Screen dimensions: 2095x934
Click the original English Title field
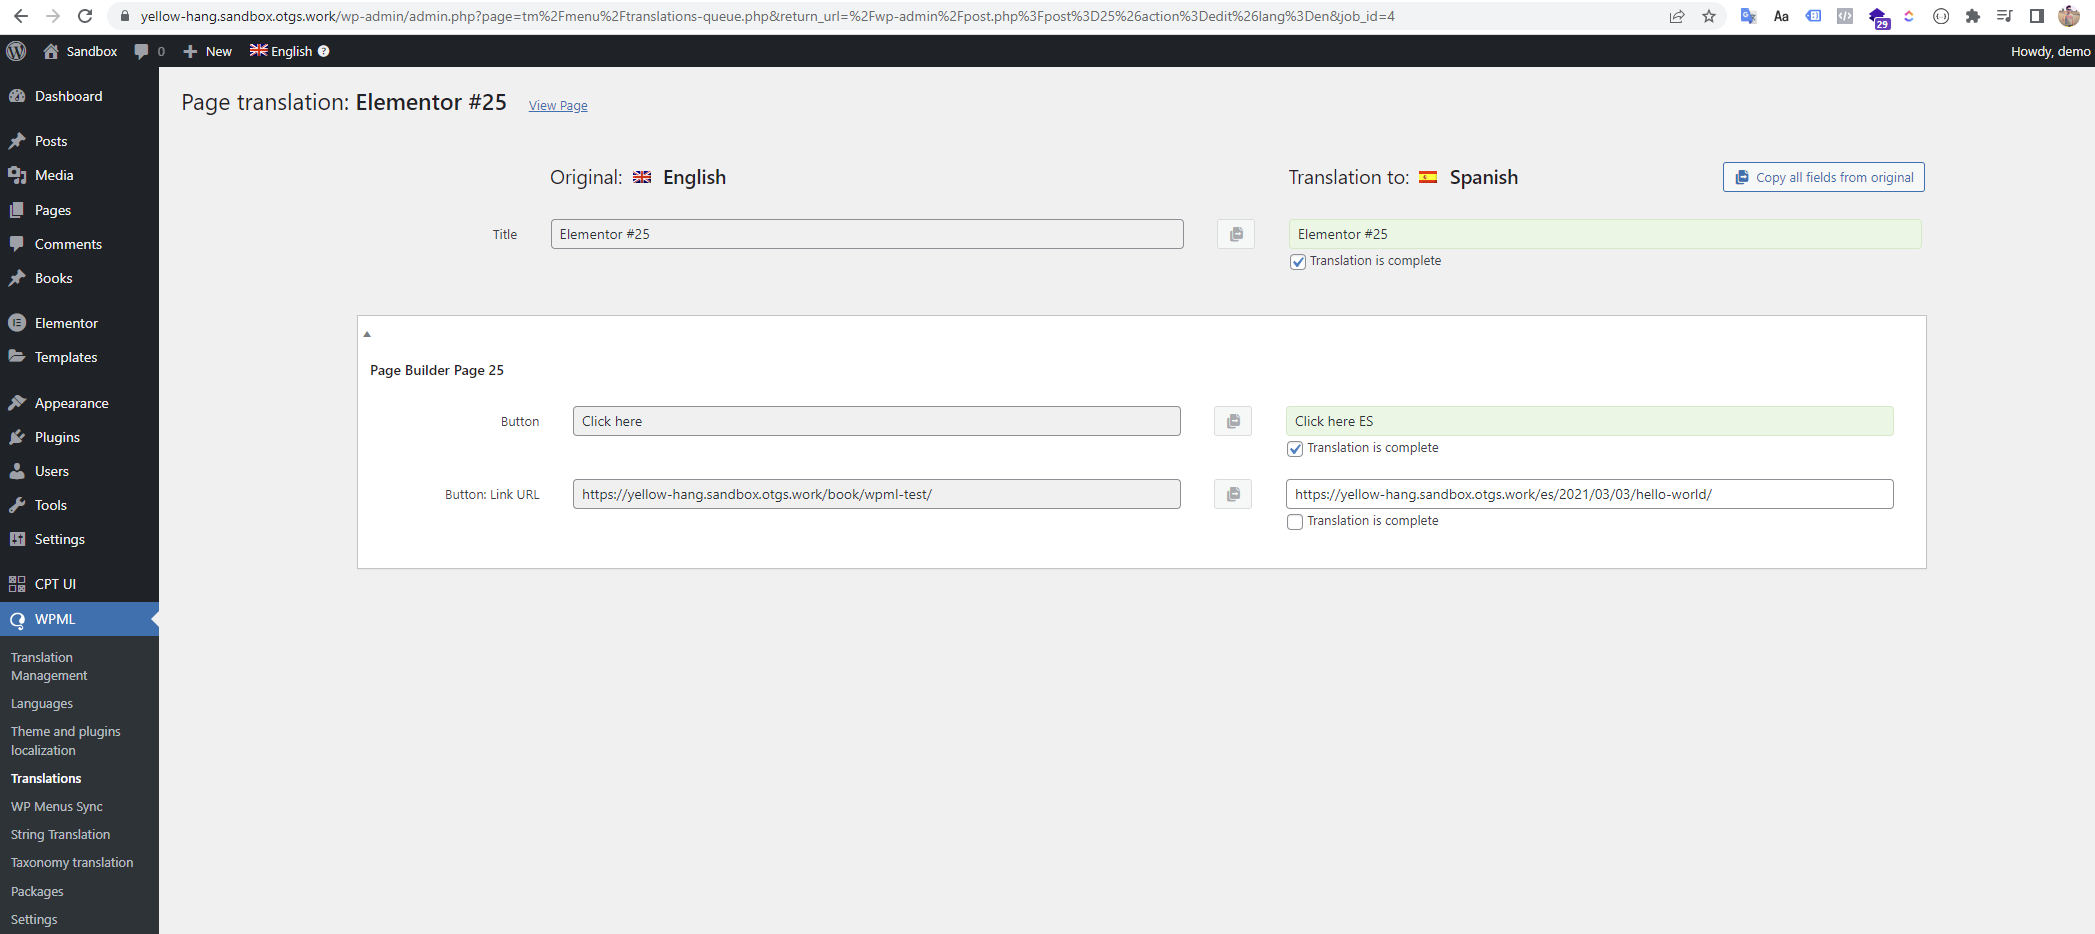click(x=867, y=234)
